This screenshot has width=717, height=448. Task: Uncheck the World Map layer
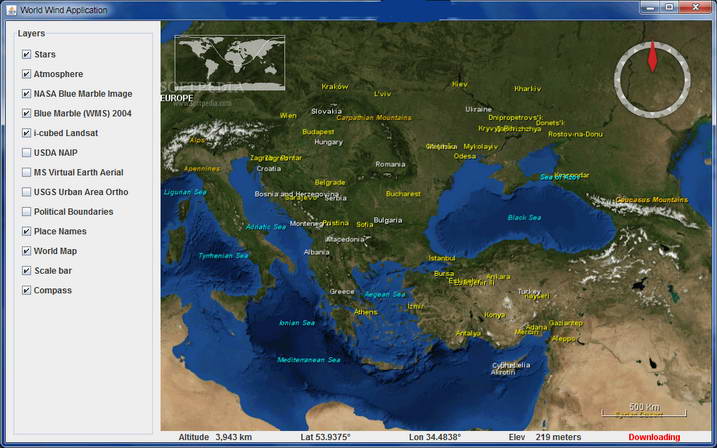click(x=27, y=251)
